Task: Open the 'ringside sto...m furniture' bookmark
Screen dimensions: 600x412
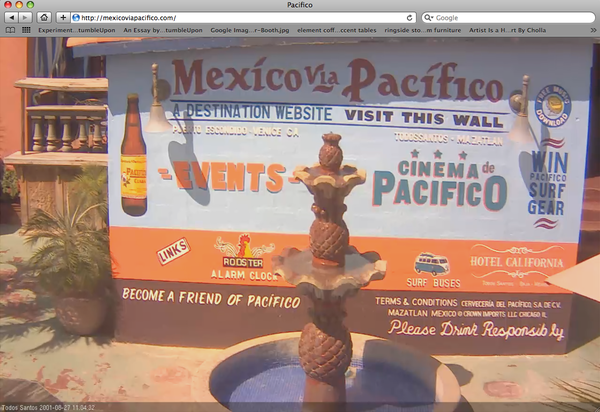Action: point(422,30)
